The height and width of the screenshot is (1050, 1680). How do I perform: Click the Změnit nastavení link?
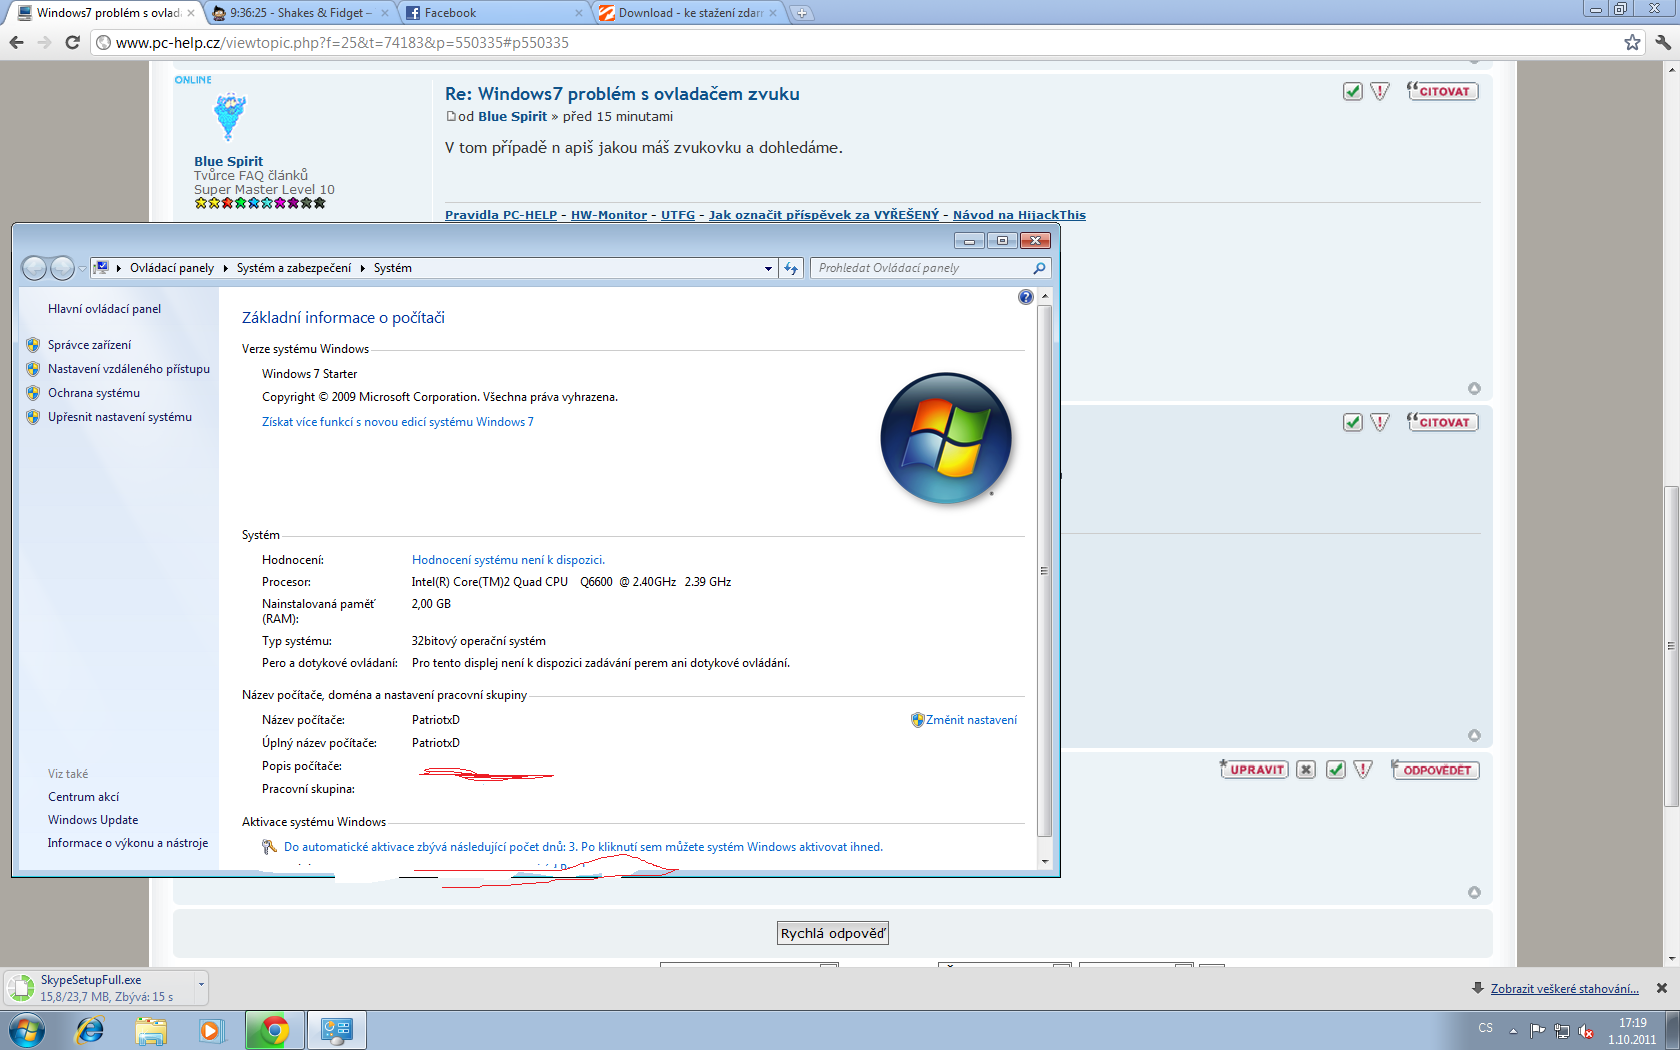[x=971, y=720]
